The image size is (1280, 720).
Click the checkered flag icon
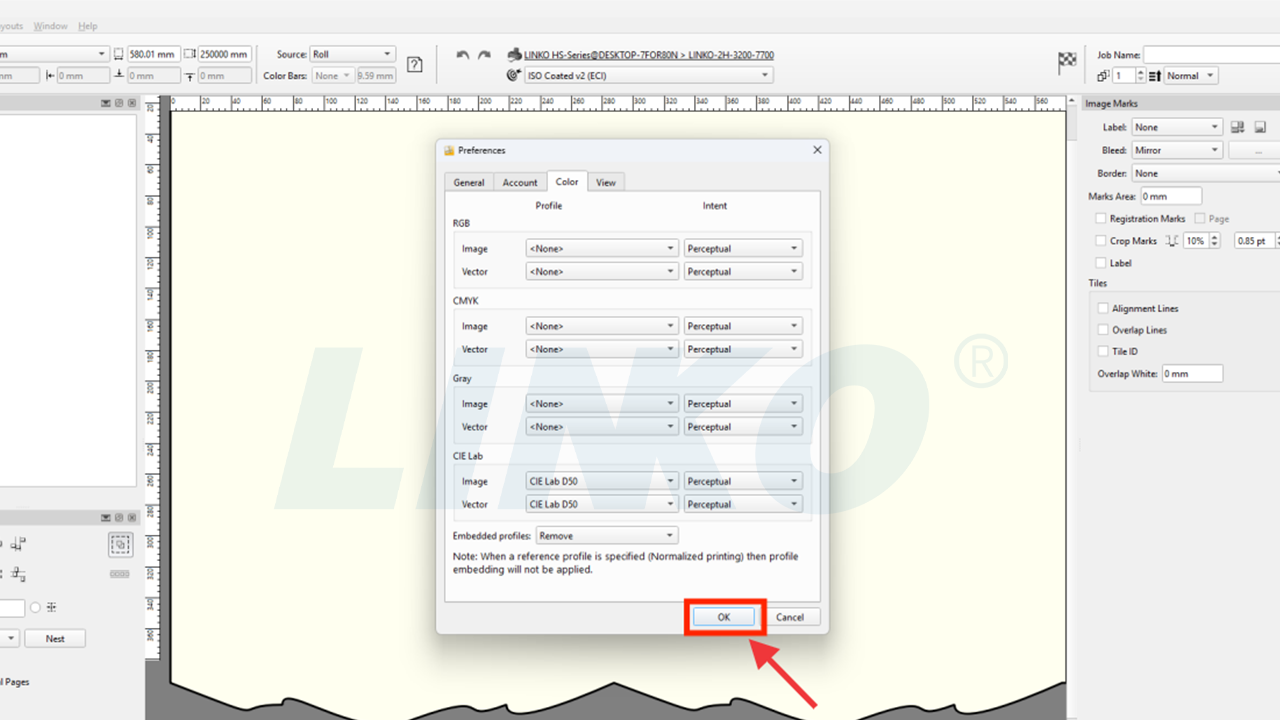[1067, 62]
